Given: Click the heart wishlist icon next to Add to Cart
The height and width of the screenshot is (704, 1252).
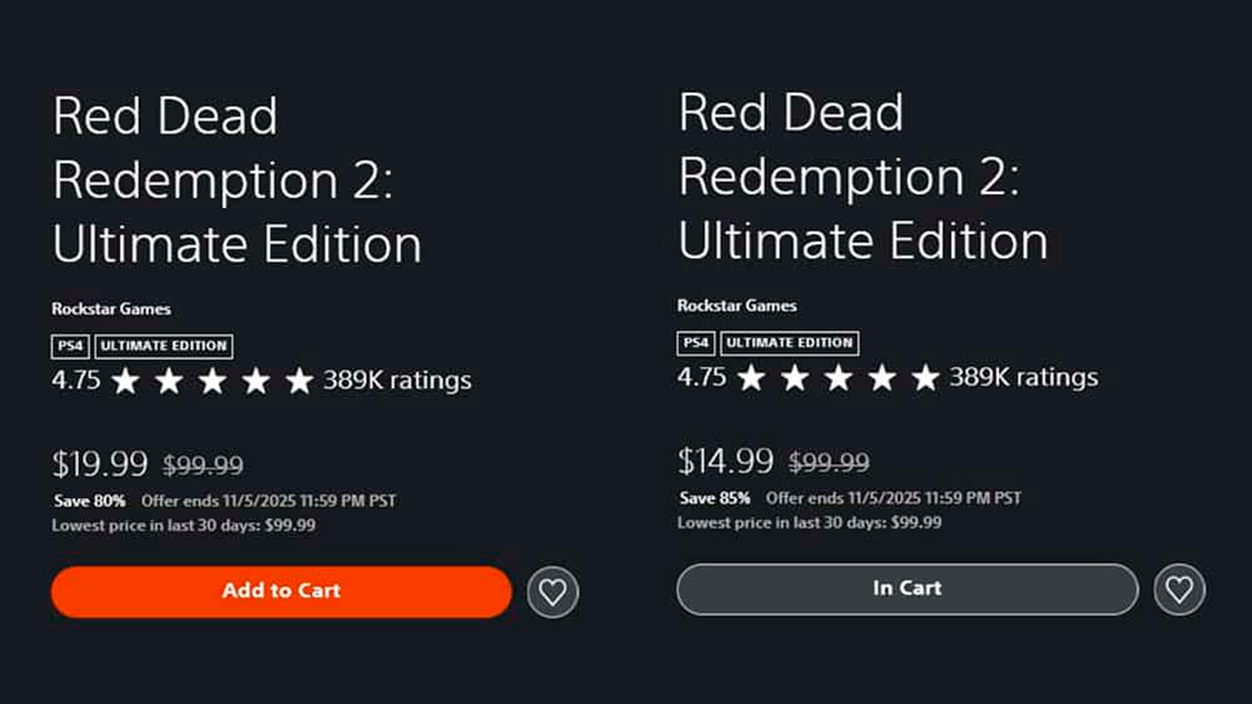Looking at the screenshot, I should 553,592.
